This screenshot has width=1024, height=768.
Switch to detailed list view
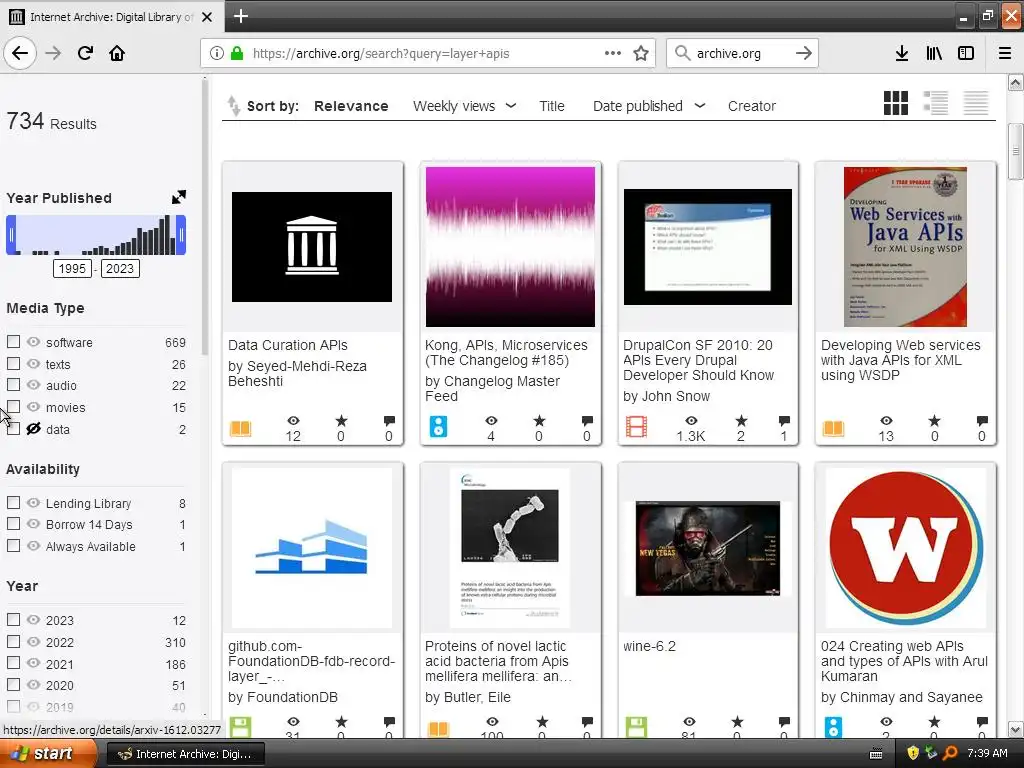click(936, 103)
